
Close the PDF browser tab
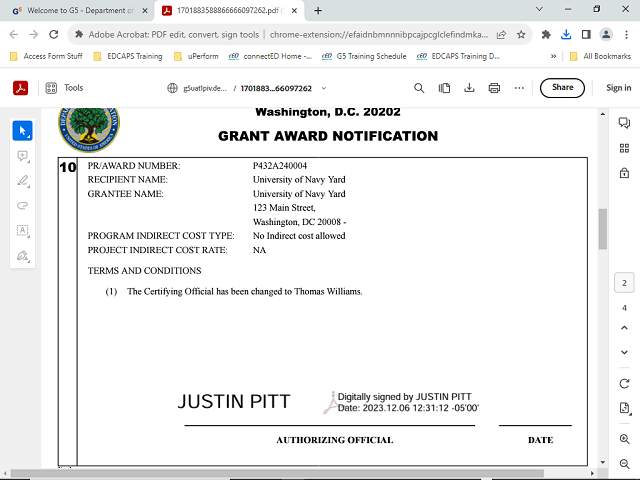pyautogui.click(x=294, y=11)
